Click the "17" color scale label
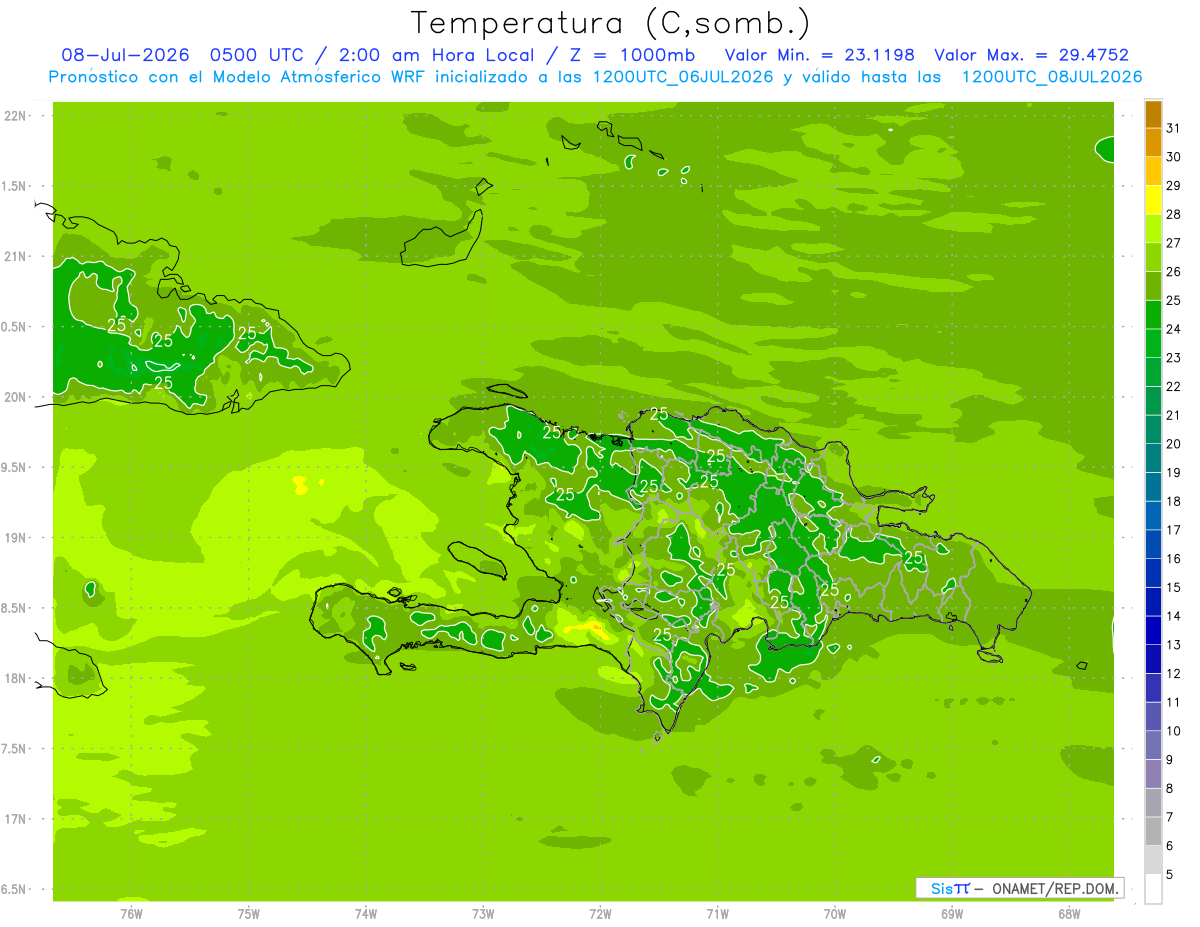This screenshot has width=1200, height=927. [x=1174, y=530]
